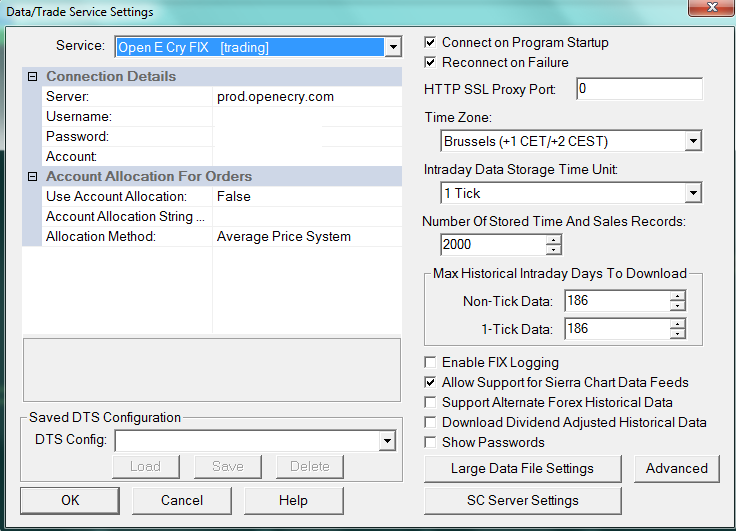This screenshot has height=531, width=736.
Task: Click the Help button
Action: point(293,500)
